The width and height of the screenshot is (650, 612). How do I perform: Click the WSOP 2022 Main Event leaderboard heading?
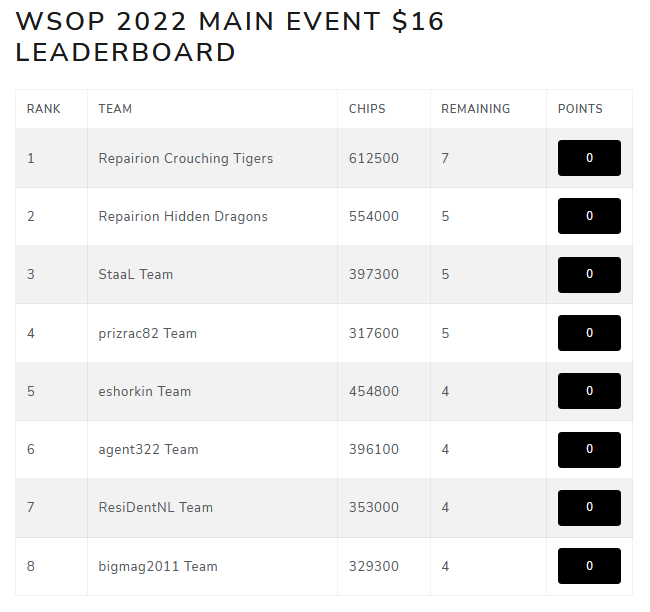[230, 37]
